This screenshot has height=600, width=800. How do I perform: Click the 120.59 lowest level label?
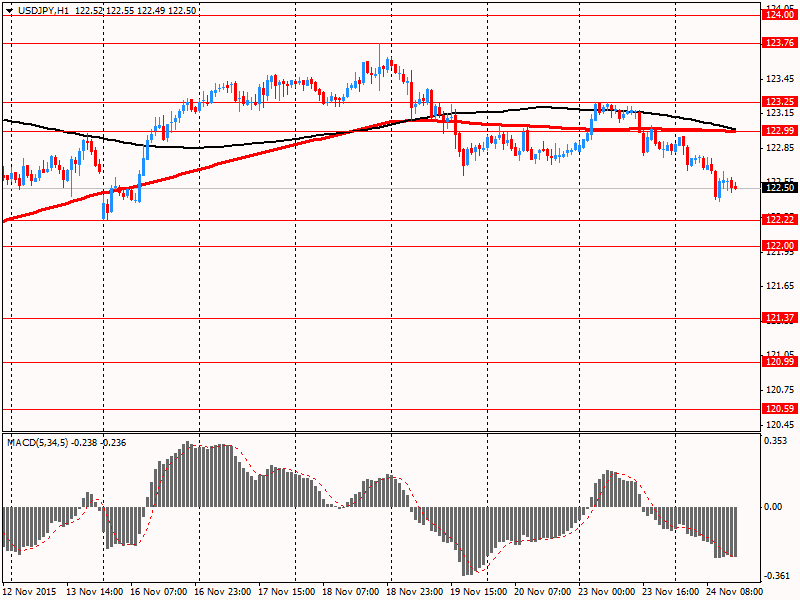pos(779,409)
